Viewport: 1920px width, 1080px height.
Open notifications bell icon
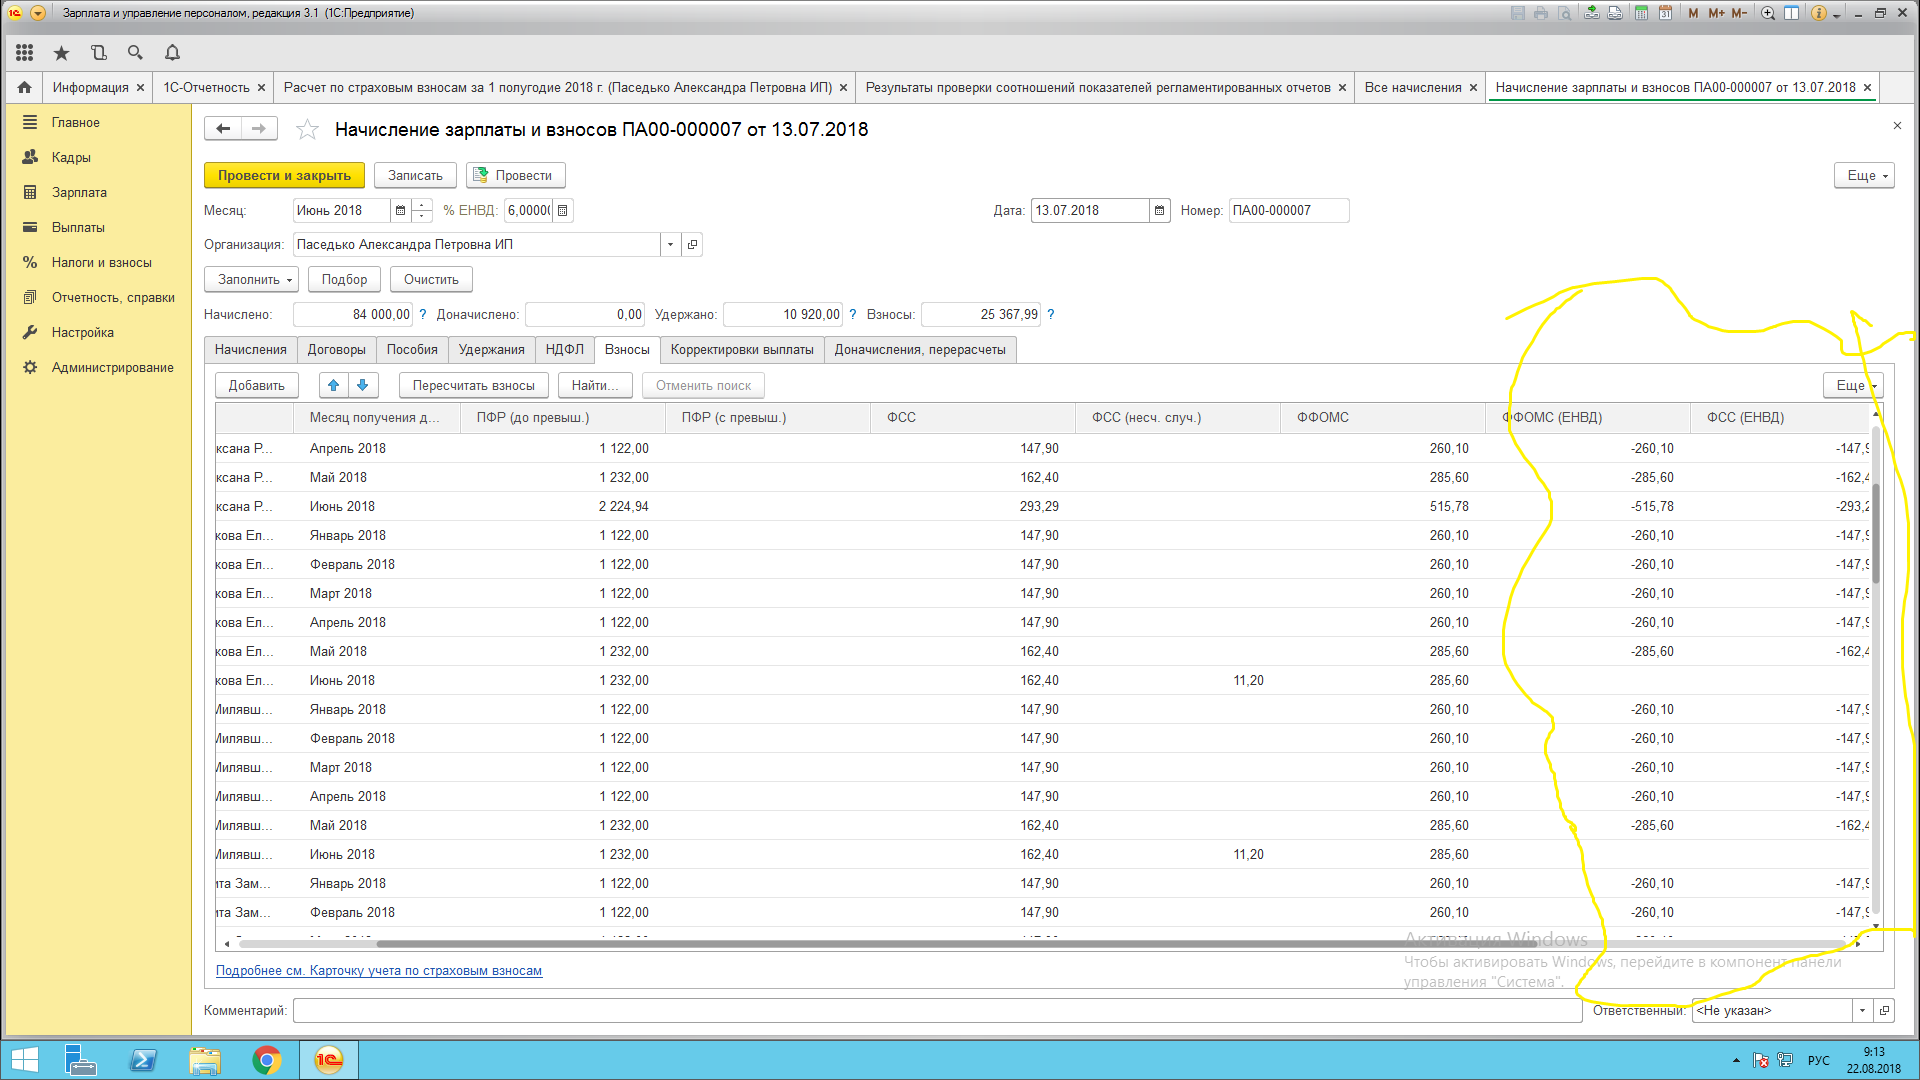coord(172,53)
